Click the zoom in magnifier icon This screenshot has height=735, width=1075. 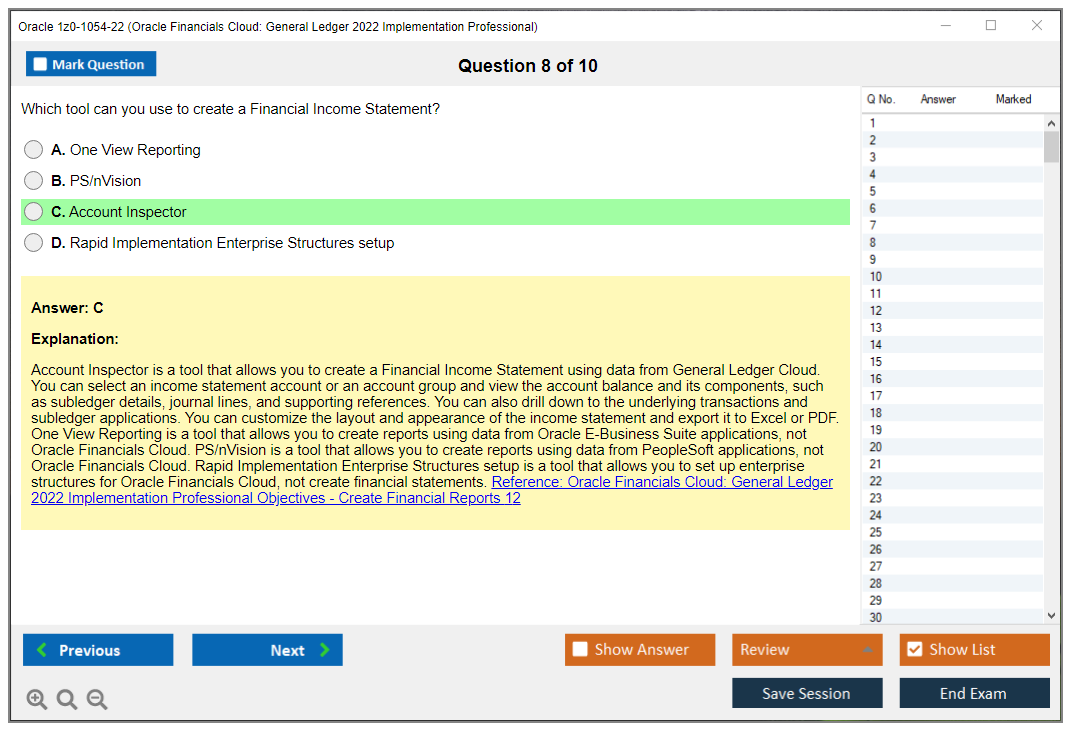pyautogui.click(x=37, y=699)
